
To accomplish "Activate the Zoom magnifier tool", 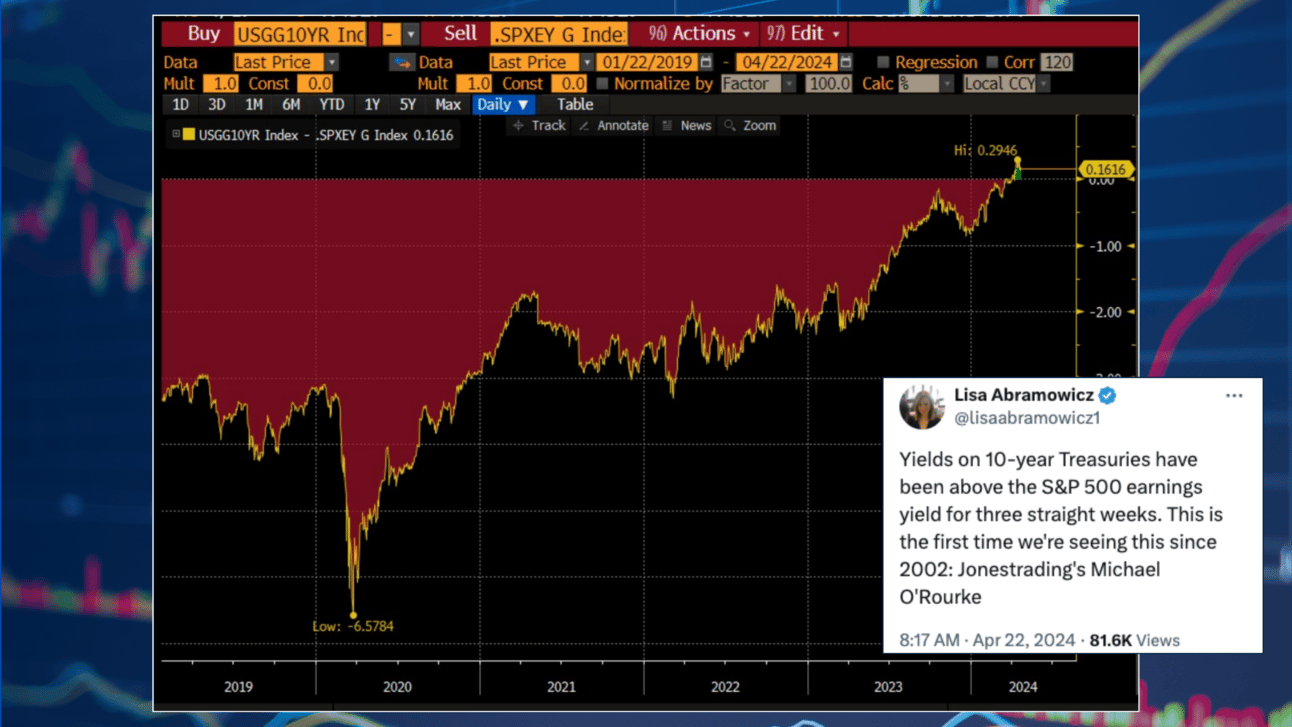I will click(750, 125).
